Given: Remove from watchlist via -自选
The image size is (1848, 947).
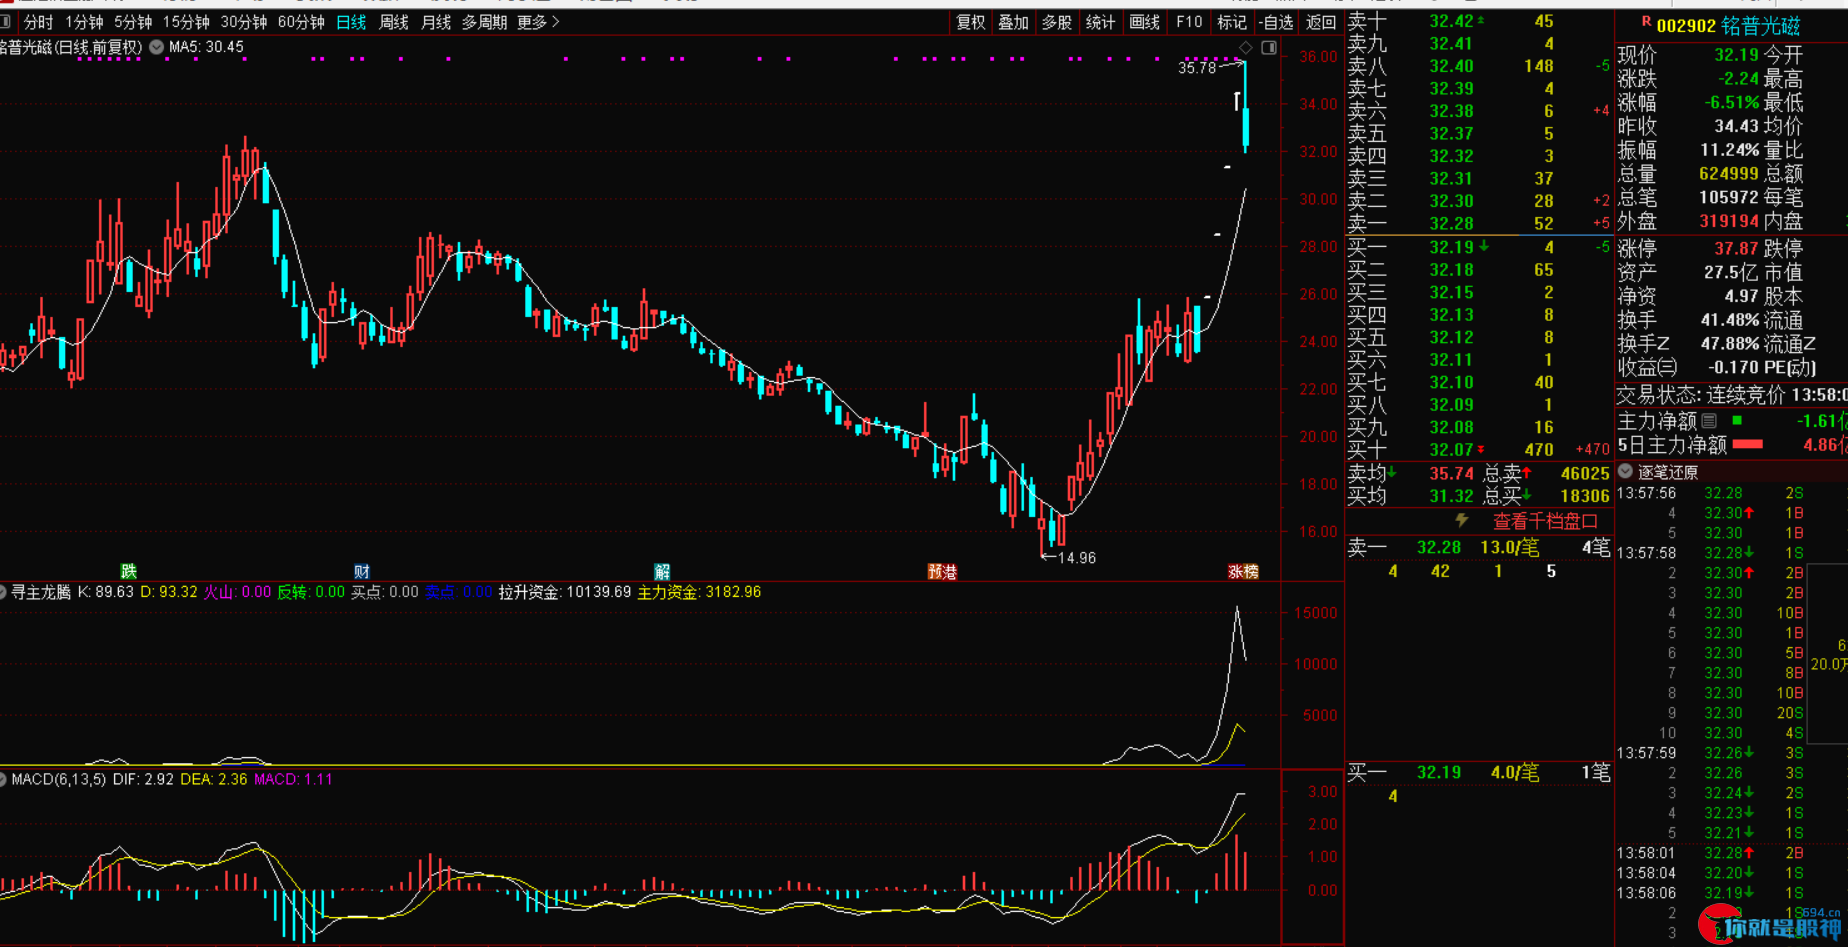Looking at the screenshot, I should 1276,22.
